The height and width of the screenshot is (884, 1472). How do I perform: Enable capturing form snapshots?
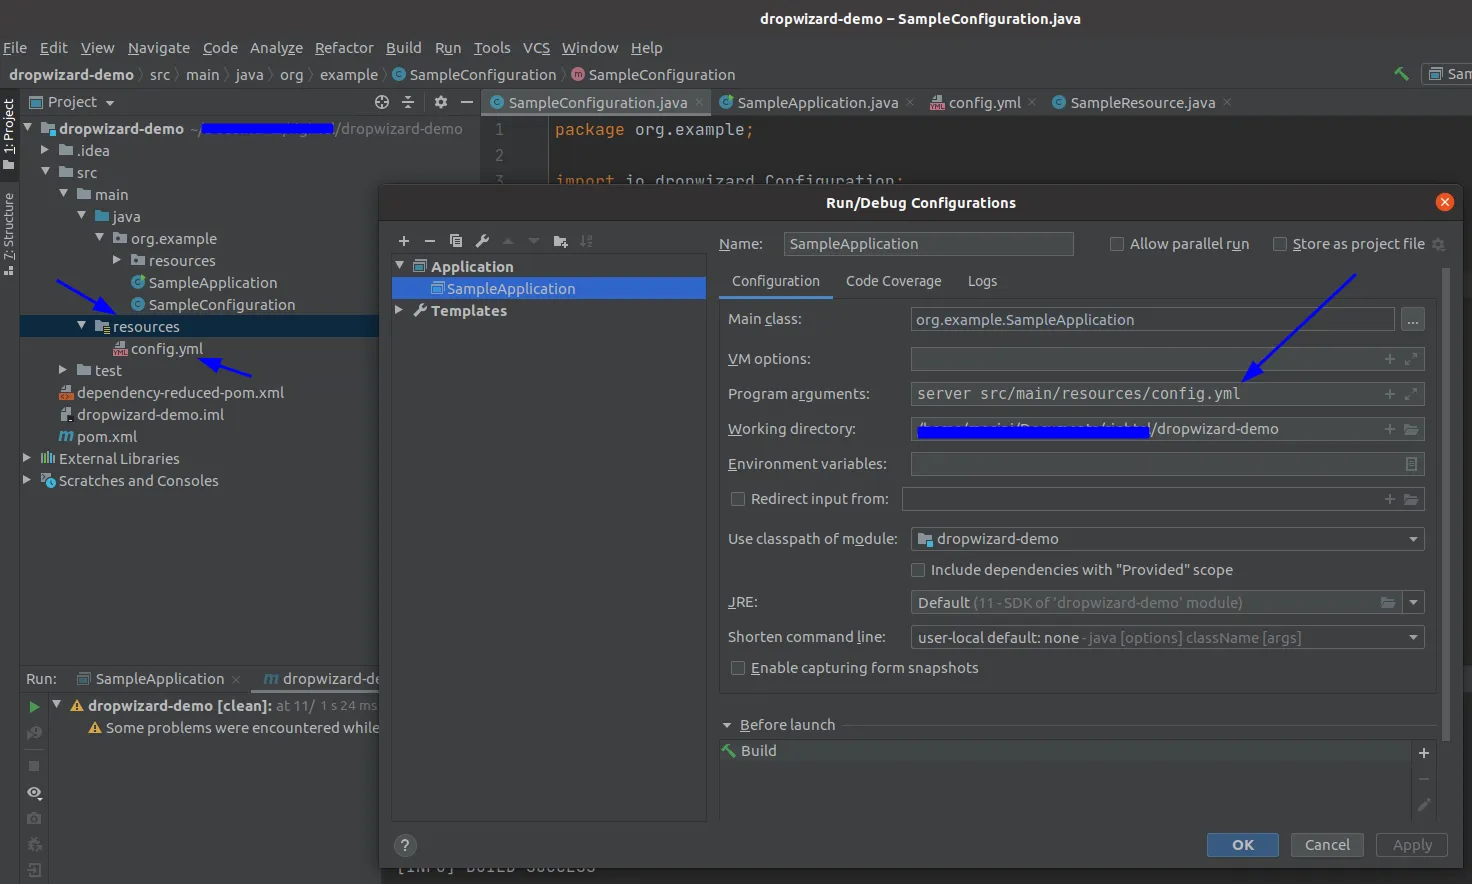[738, 668]
